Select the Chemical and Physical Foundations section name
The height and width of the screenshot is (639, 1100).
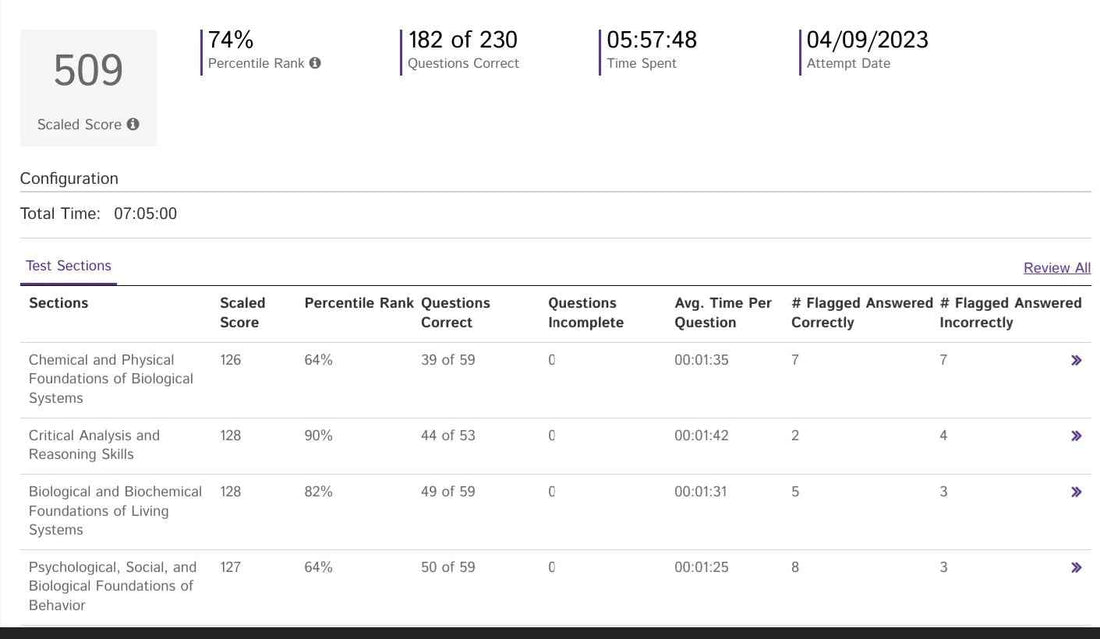tap(110, 379)
